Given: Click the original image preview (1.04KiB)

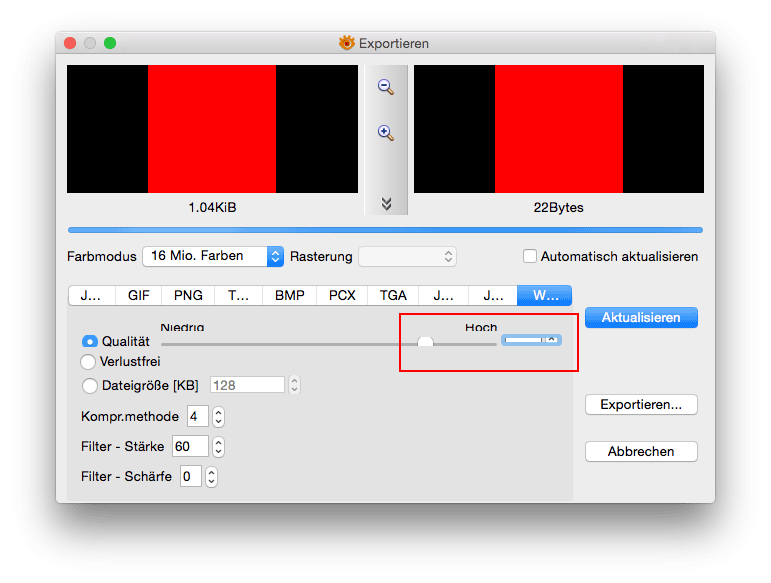Looking at the screenshot, I should (212, 129).
